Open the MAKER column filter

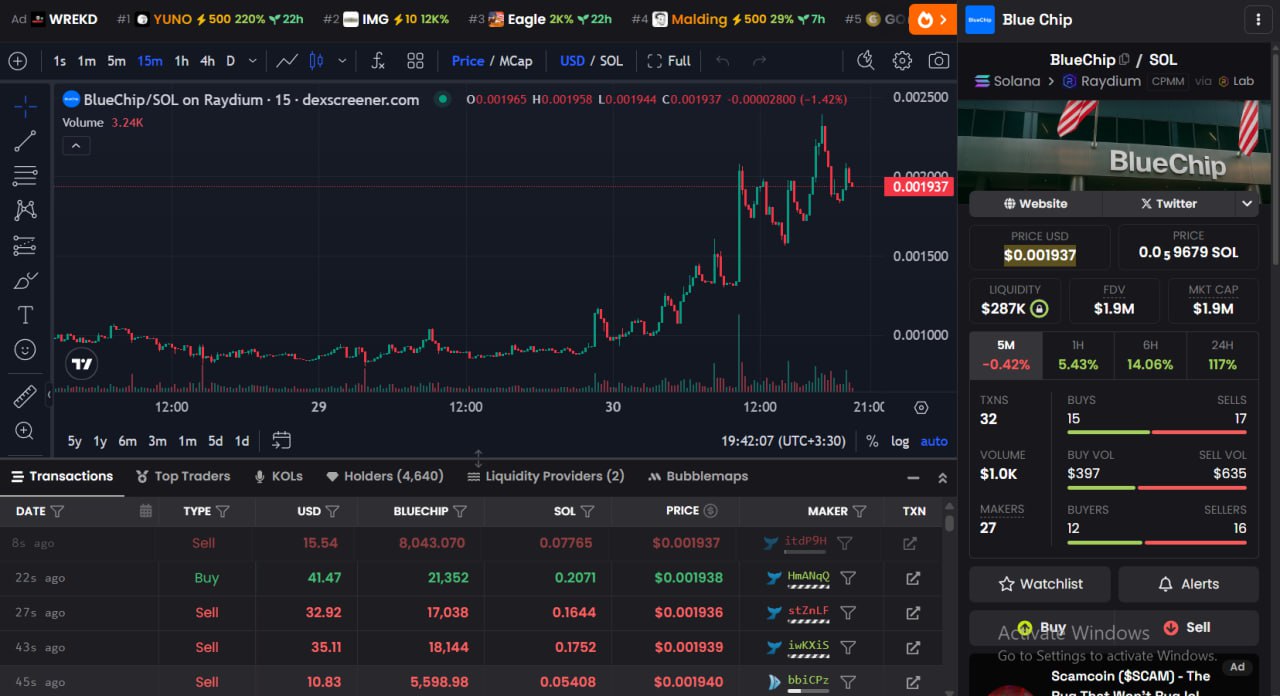point(858,511)
